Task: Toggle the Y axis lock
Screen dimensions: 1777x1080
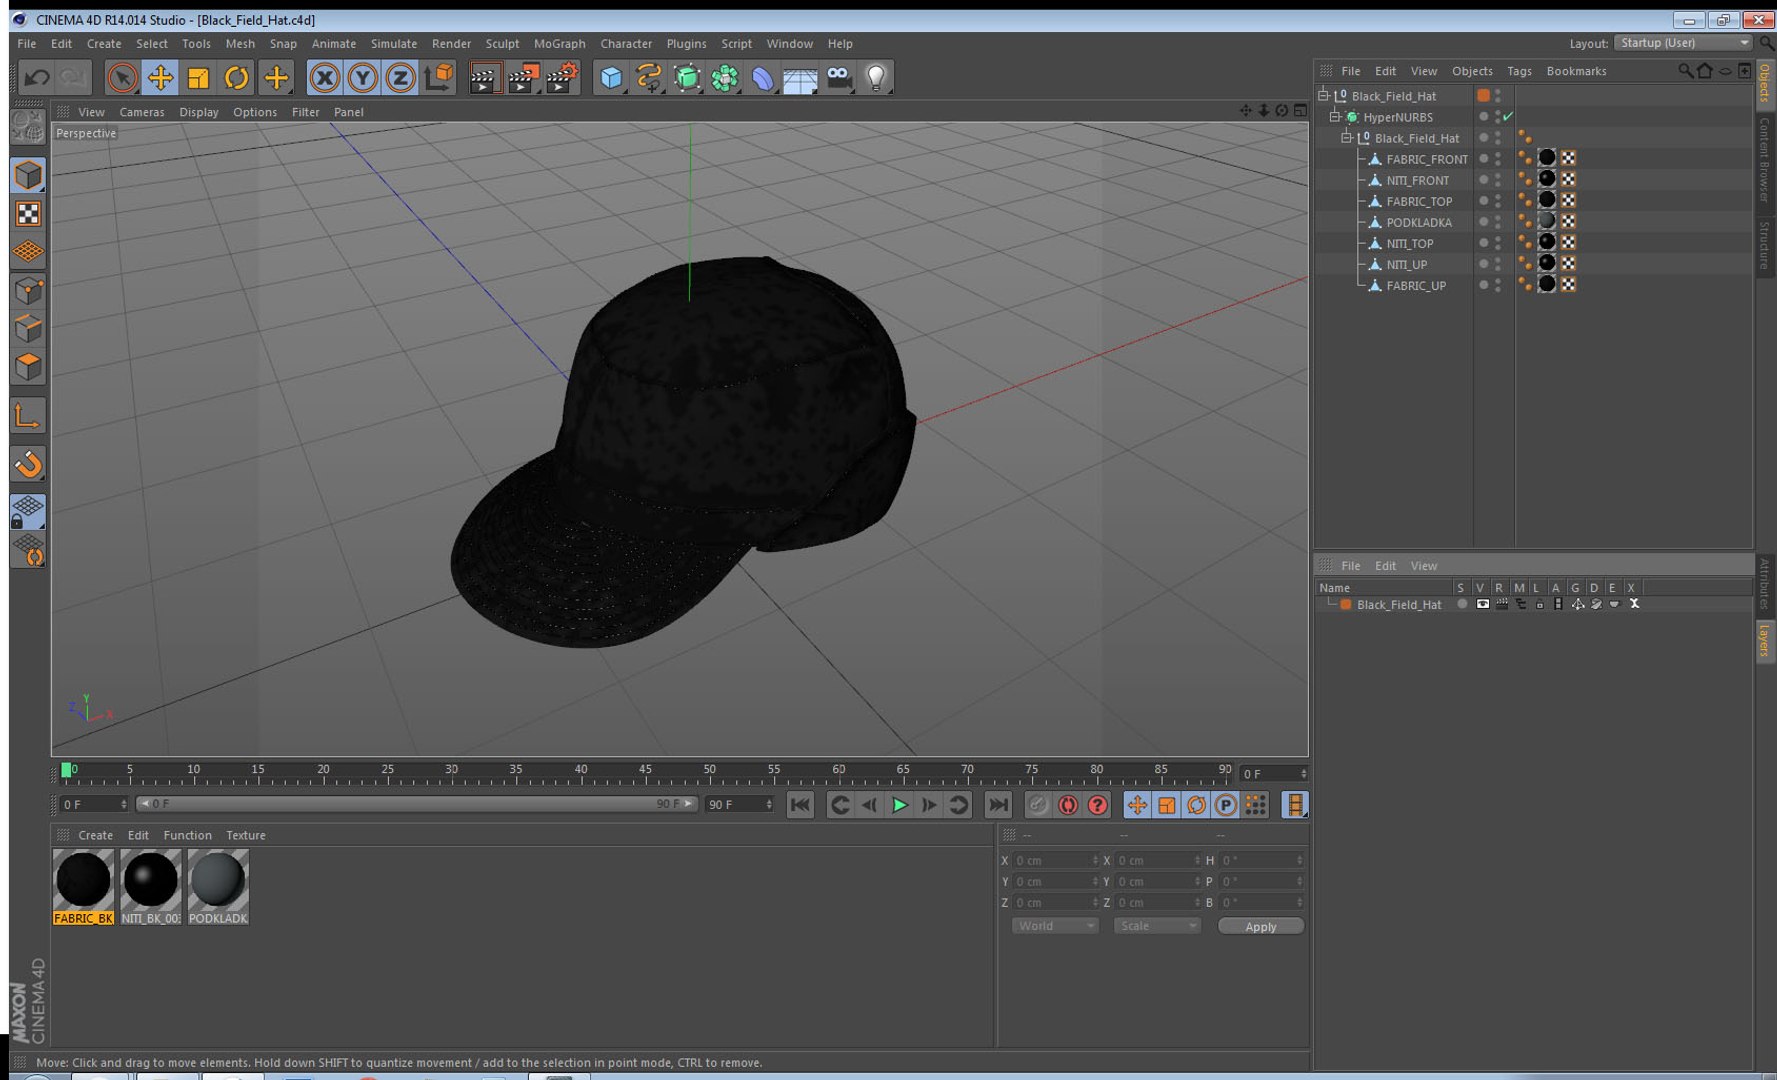Action: [362, 78]
